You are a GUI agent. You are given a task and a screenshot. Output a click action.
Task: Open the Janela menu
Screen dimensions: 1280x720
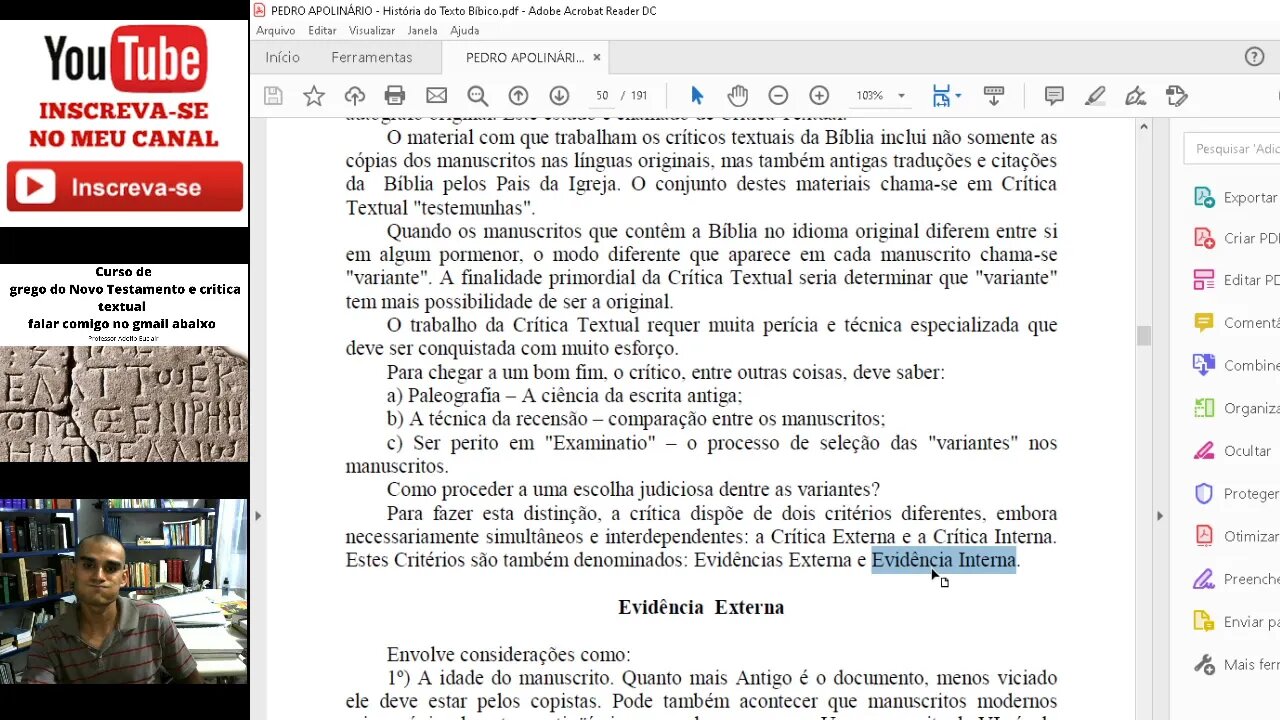(422, 30)
